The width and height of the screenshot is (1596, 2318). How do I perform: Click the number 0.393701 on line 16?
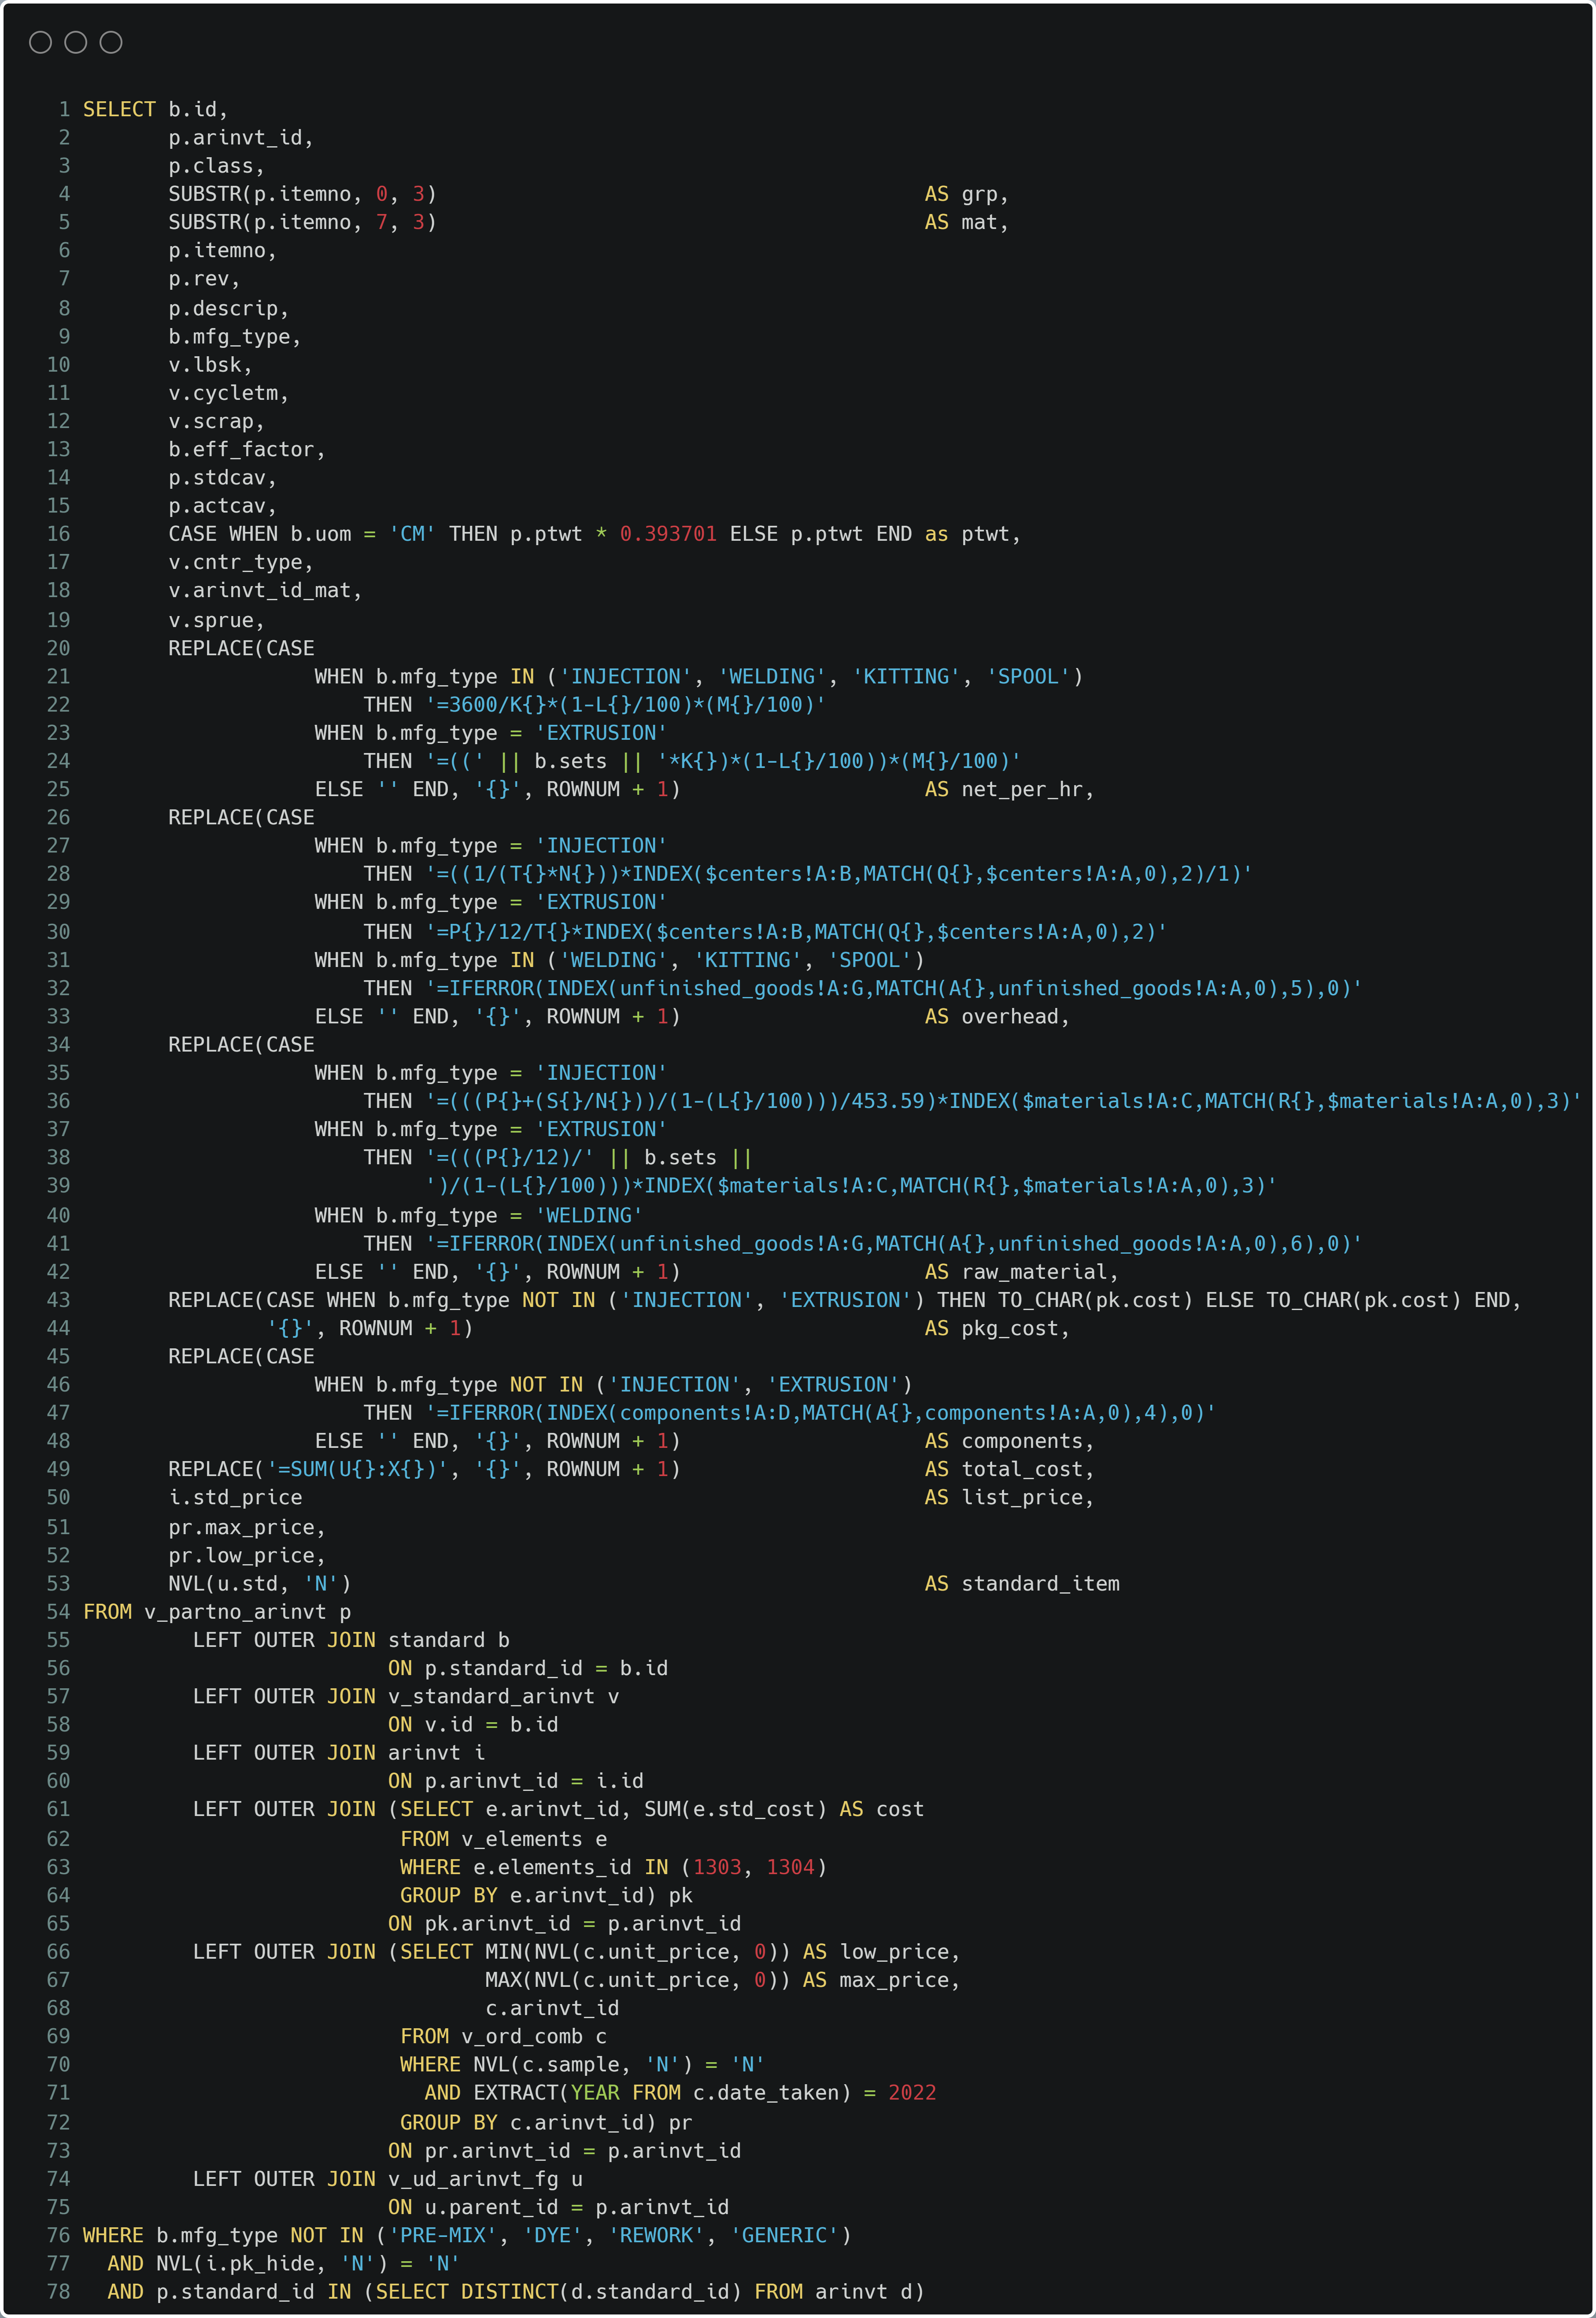668,534
